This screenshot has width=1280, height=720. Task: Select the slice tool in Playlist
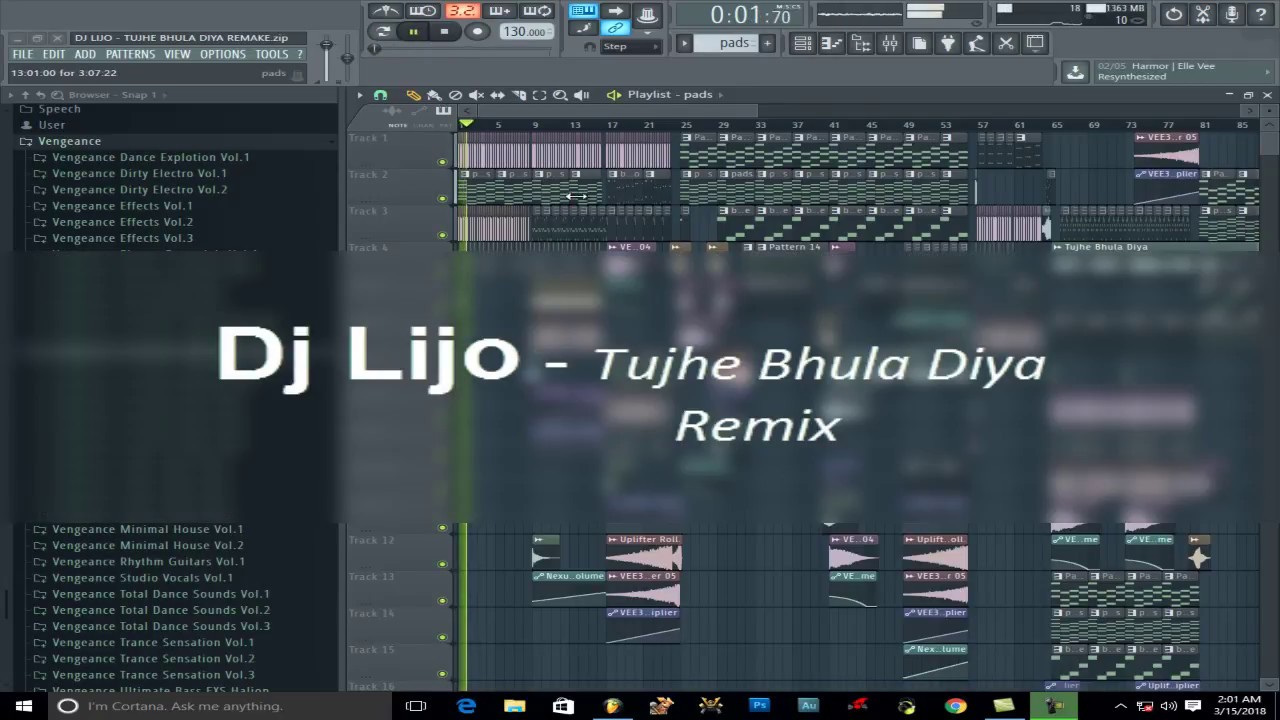tap(518, 95)
